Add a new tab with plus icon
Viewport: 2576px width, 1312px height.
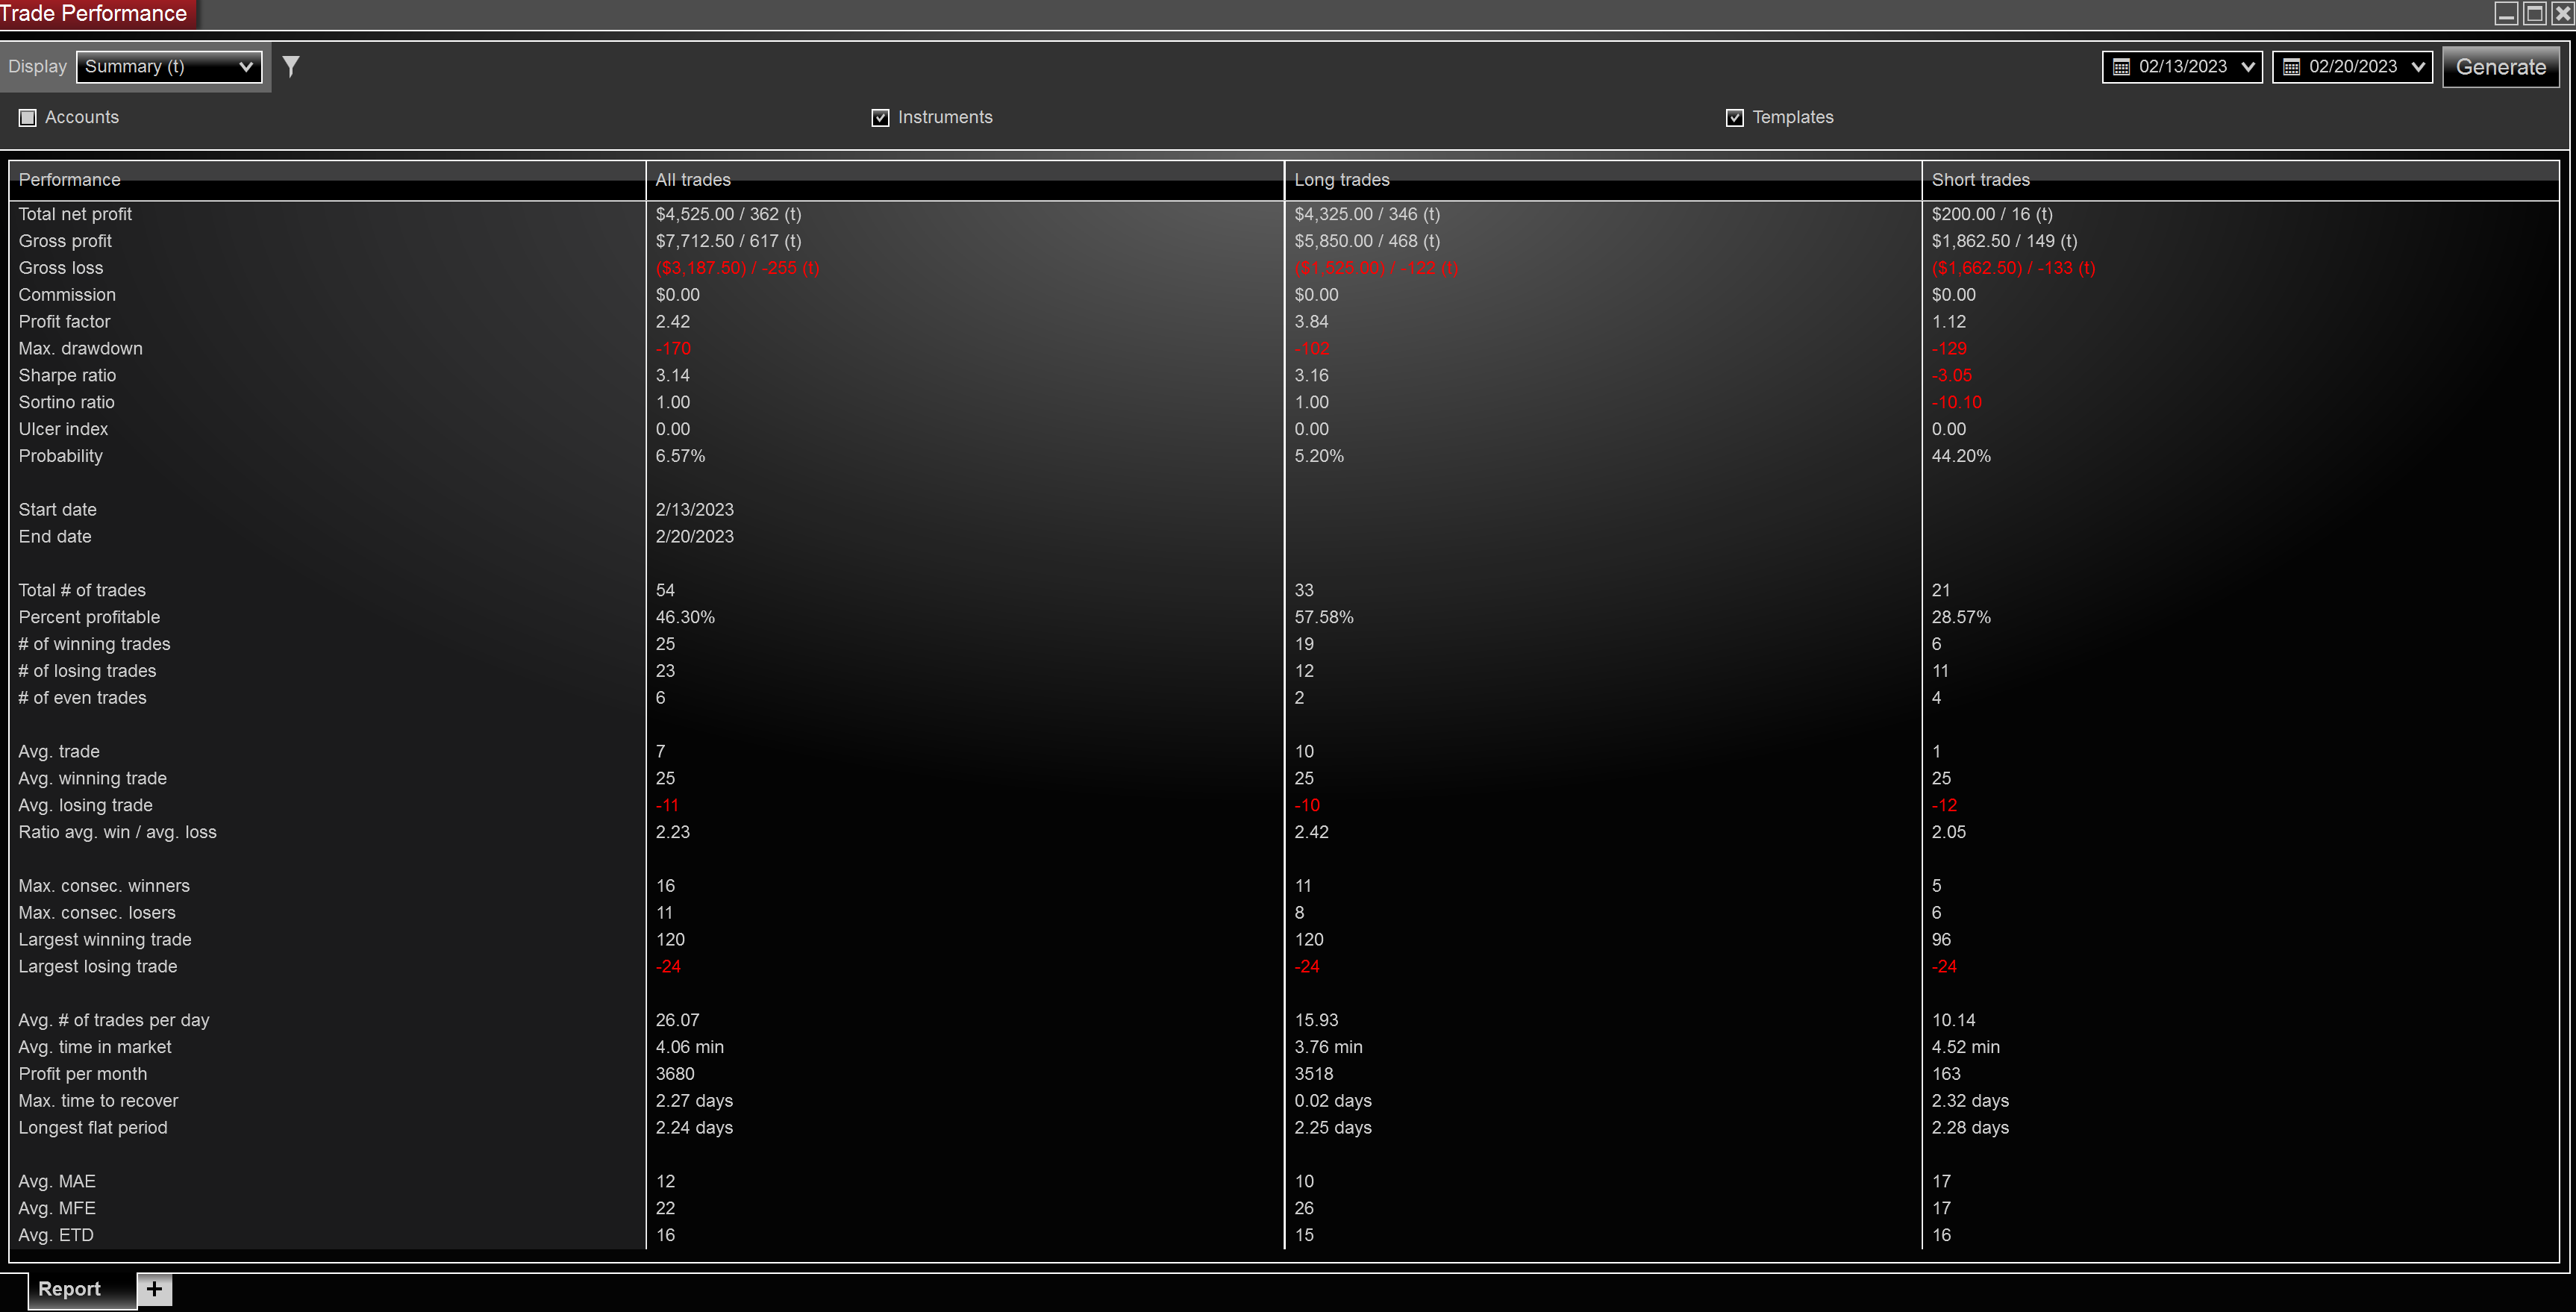tap(154, 1289)
